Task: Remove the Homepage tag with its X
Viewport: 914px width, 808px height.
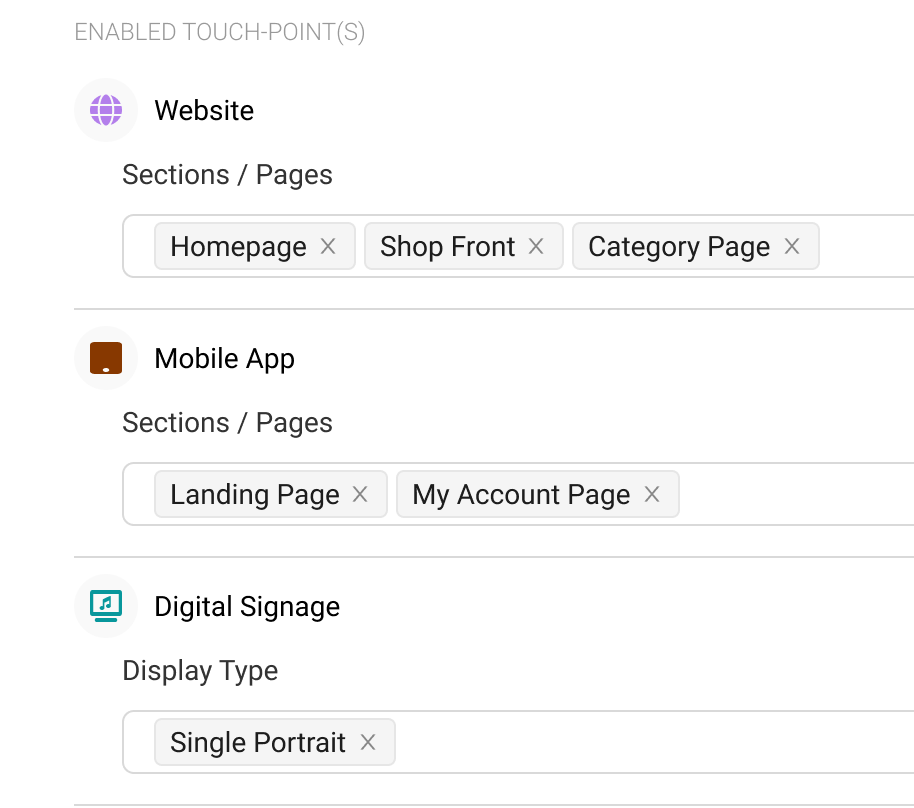Action: click(x=328, y=246)
